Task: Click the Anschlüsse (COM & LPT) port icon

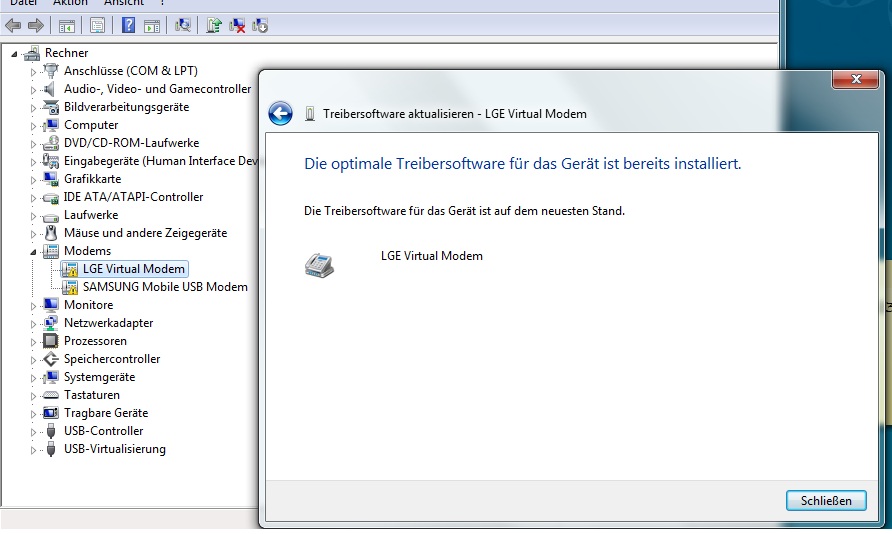Action: click(51, 71)
